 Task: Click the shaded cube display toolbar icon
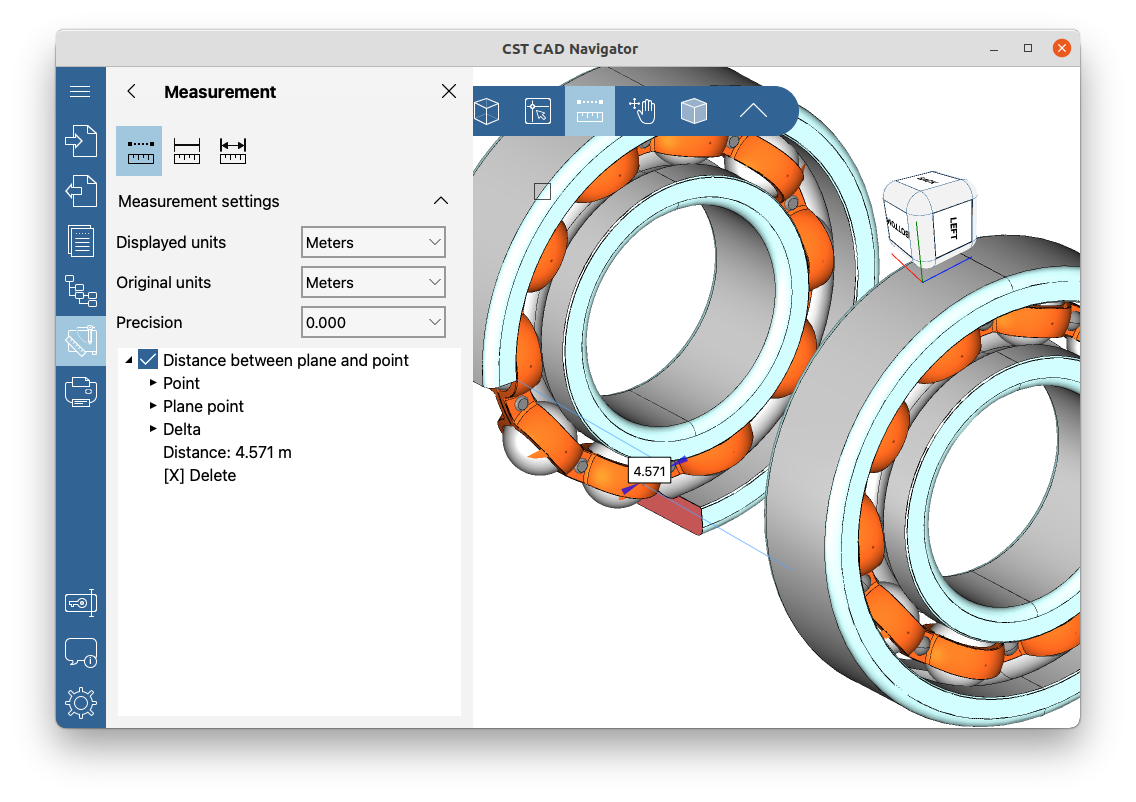pos(693,111)
